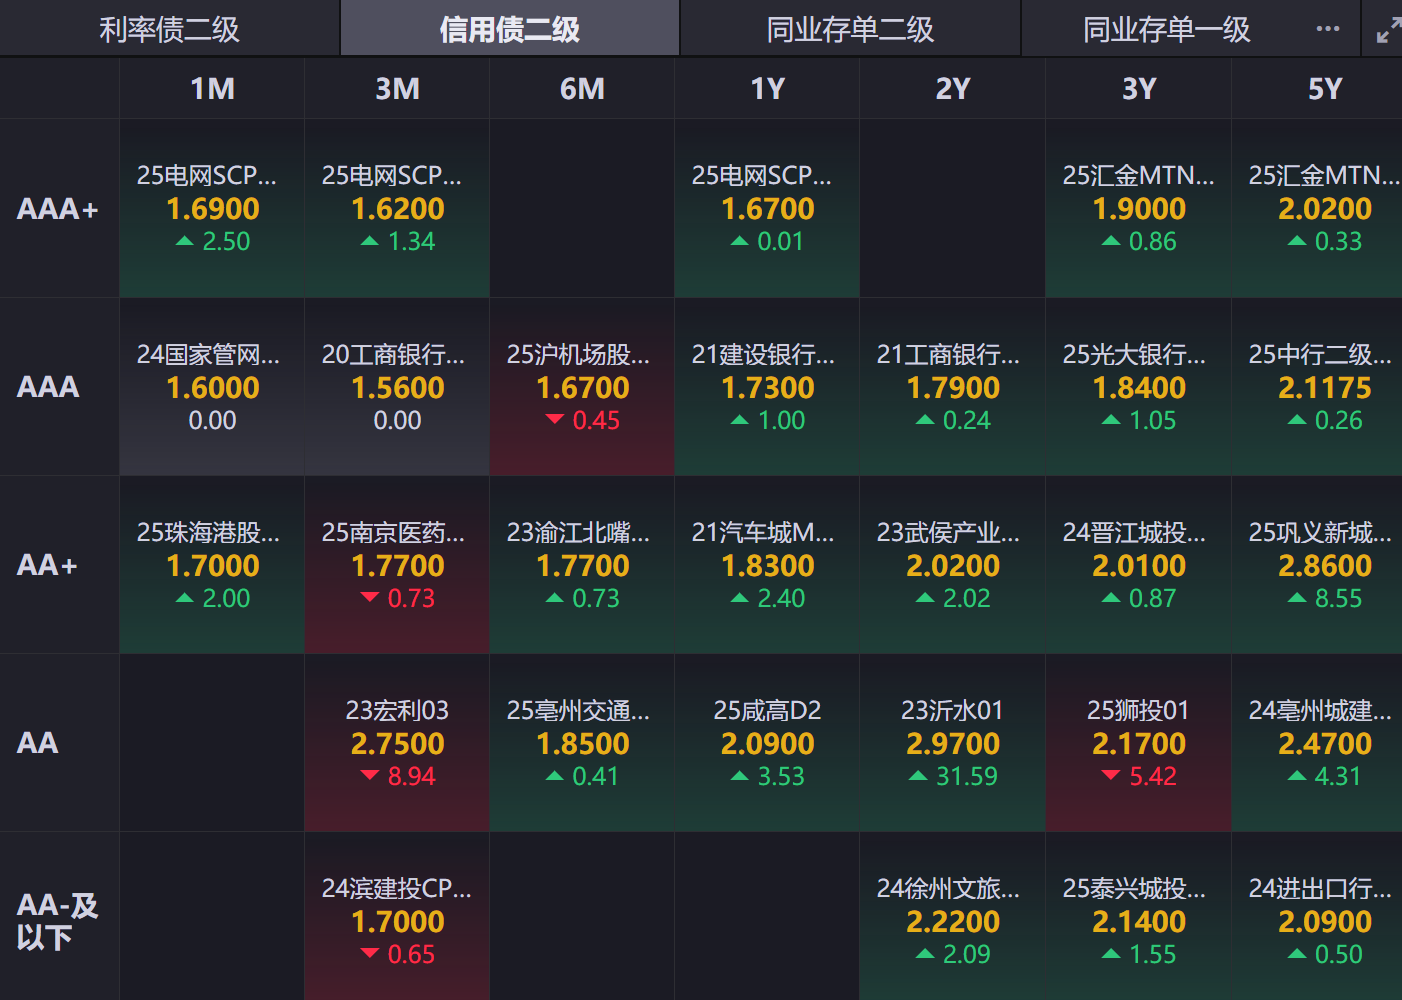
Task: Open the 23沂水01 2.9700 cell
Action: pyautogui.click(x=952, y=743)
